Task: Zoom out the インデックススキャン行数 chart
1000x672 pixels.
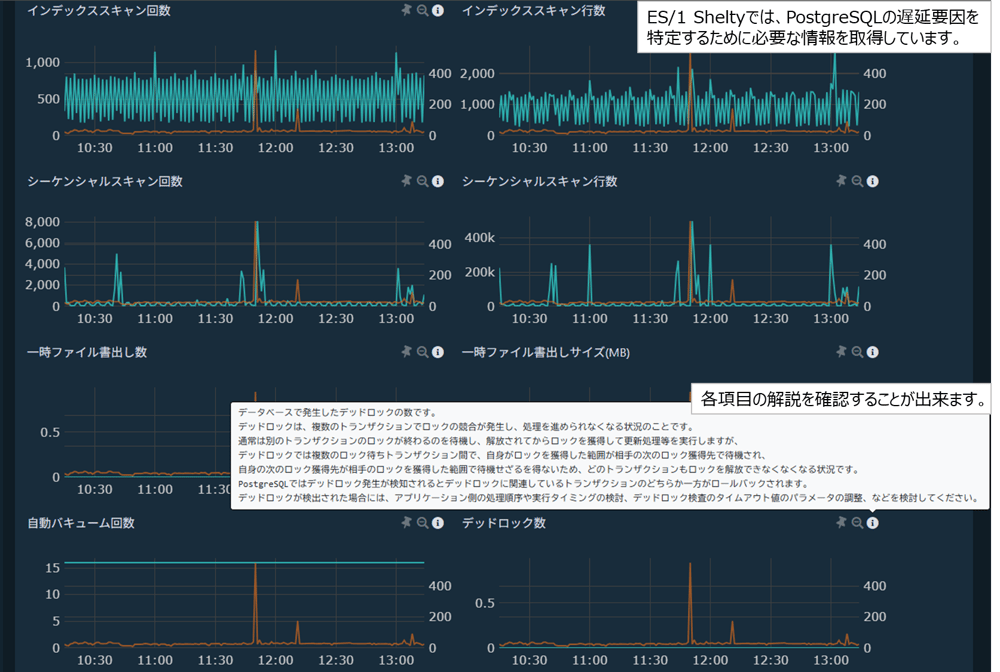Action: pyautogui.click(x=856, y=9)
